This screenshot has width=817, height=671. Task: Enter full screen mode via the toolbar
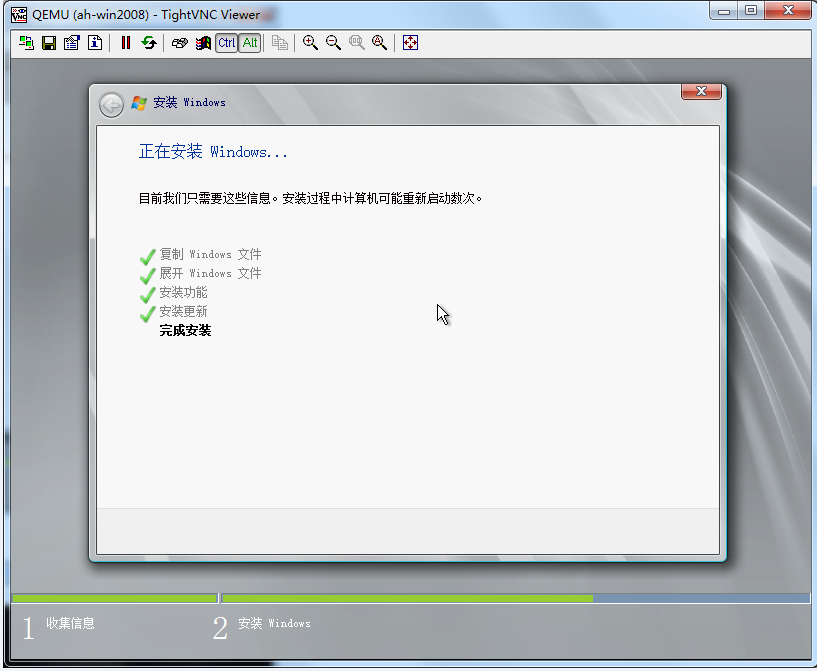(410, 43)
